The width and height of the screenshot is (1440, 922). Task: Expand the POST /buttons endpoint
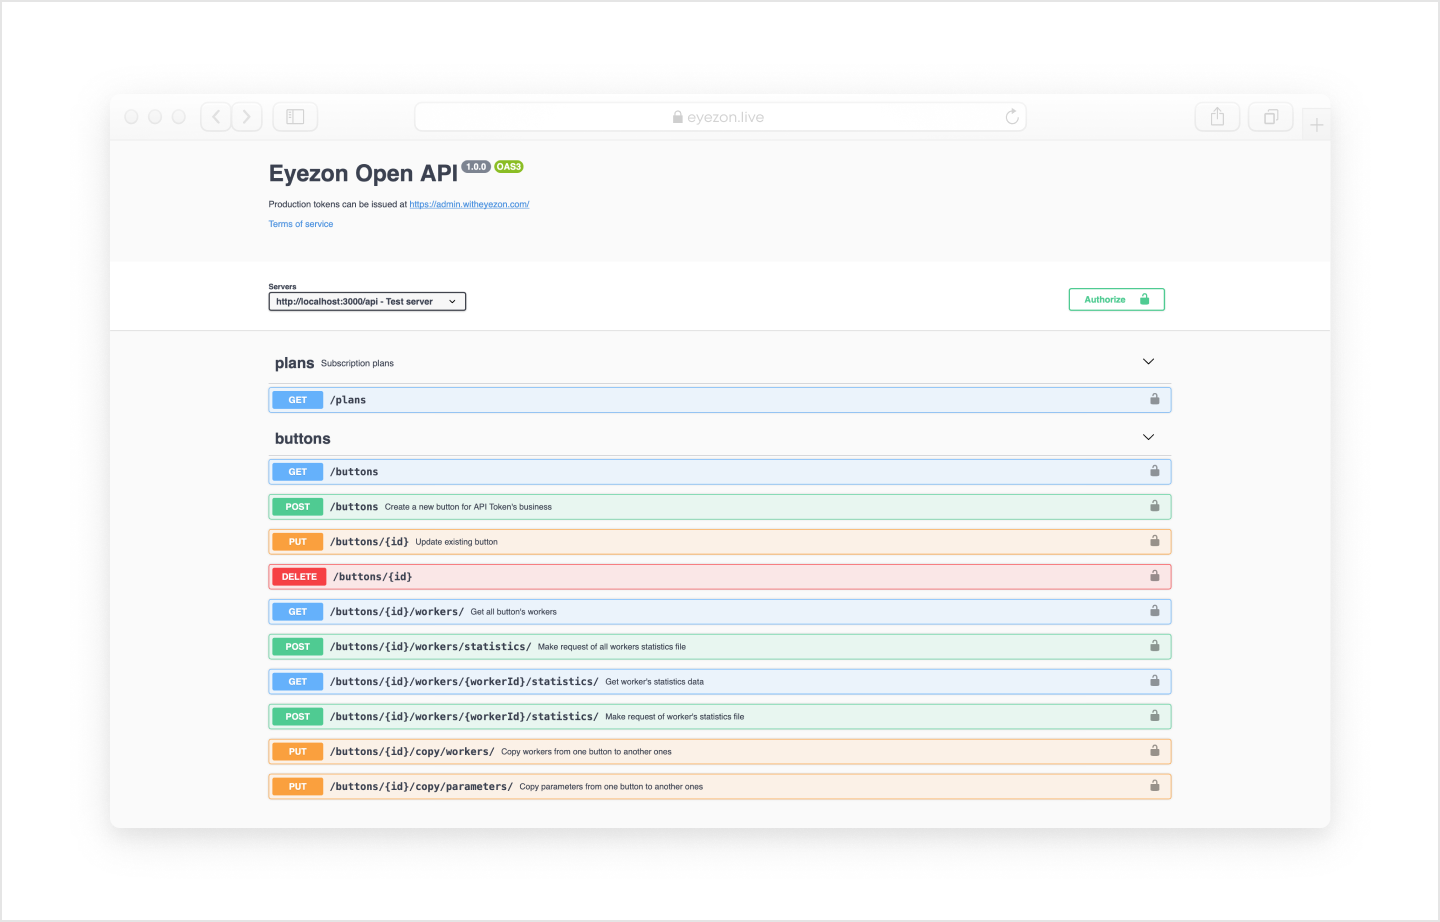700,507
